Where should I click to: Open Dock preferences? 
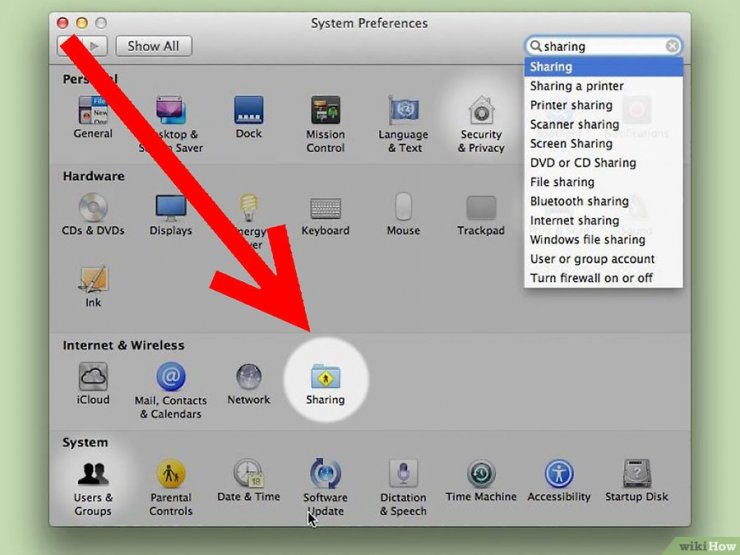[249, 111]
